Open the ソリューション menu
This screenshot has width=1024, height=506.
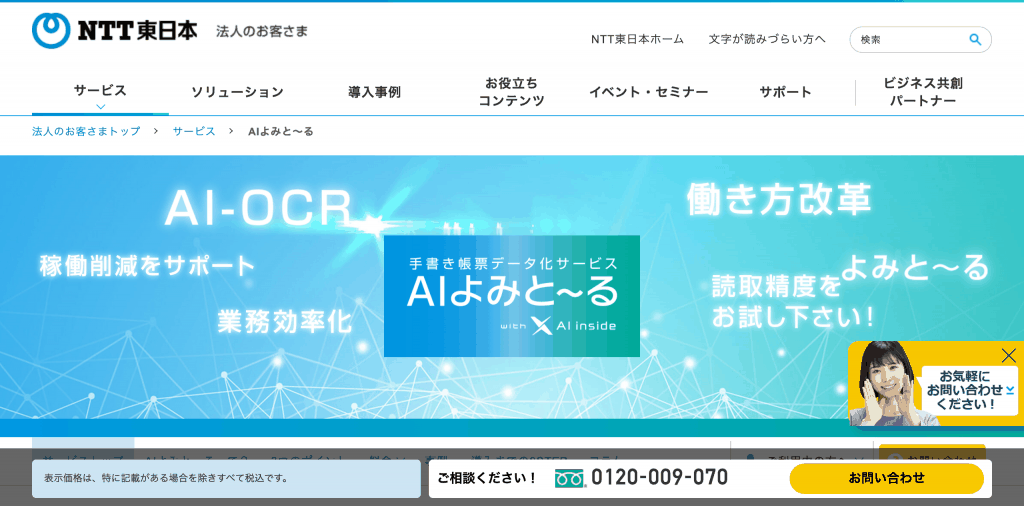[237, 92]
